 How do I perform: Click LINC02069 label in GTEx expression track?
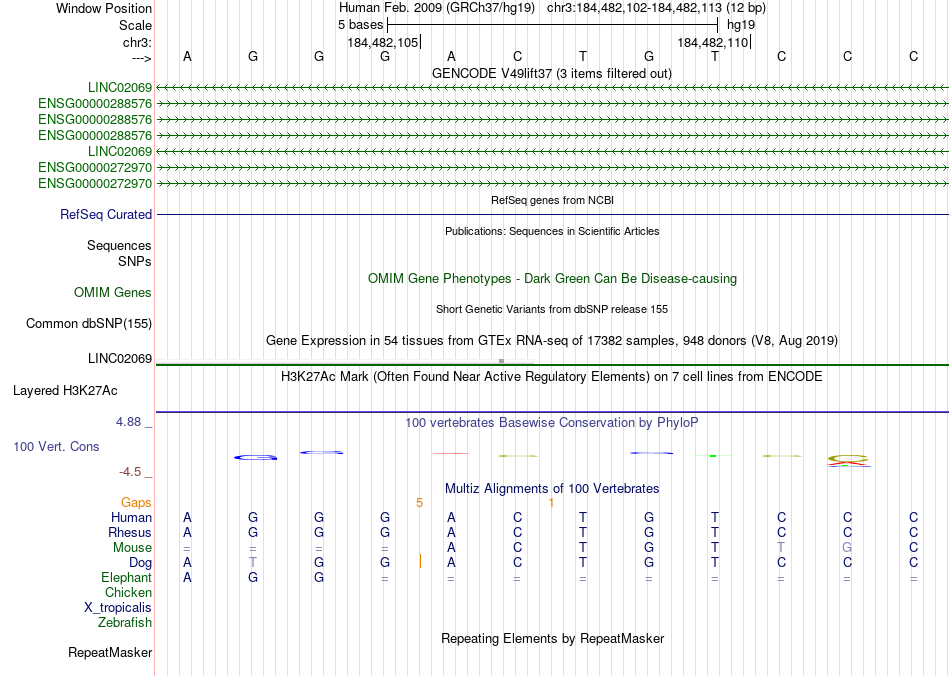coord(120,359)
